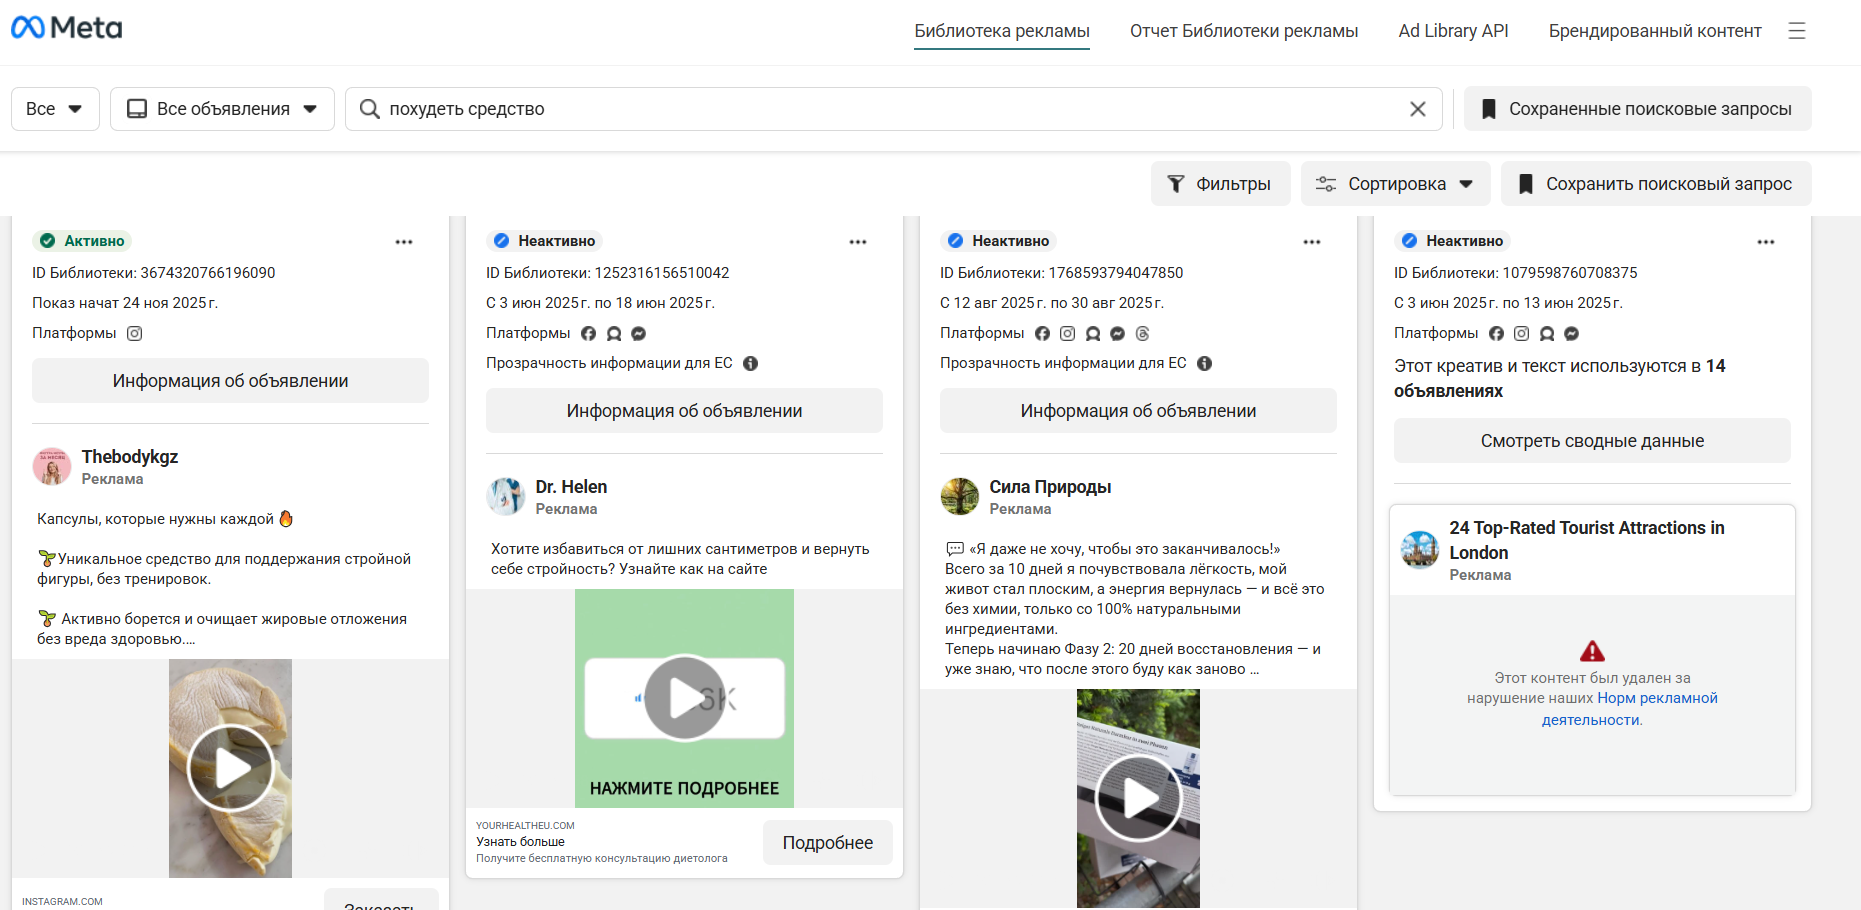The height and width of the screenshot is (910, 1861).
Task: Click EU transparency info icon on Dr. Helen ad
Action: coord(750,364)
